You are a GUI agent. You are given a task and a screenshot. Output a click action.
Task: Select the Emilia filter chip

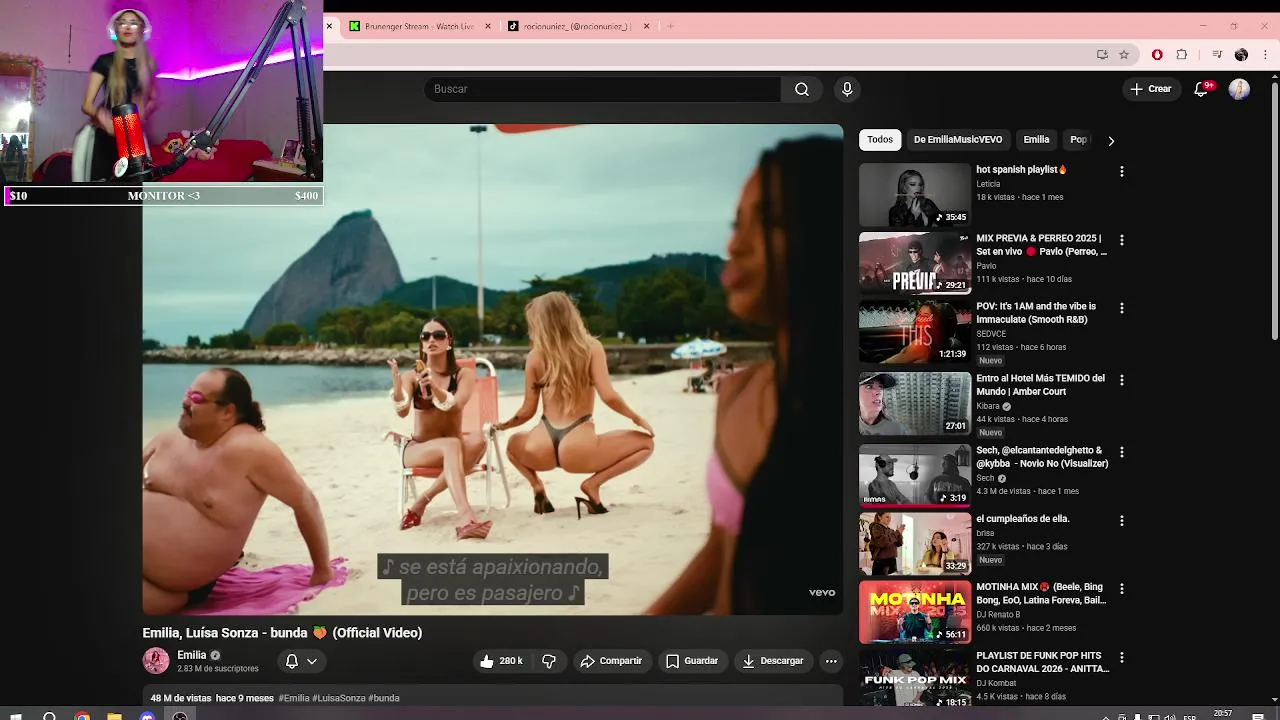click(x=1036, y=140)
